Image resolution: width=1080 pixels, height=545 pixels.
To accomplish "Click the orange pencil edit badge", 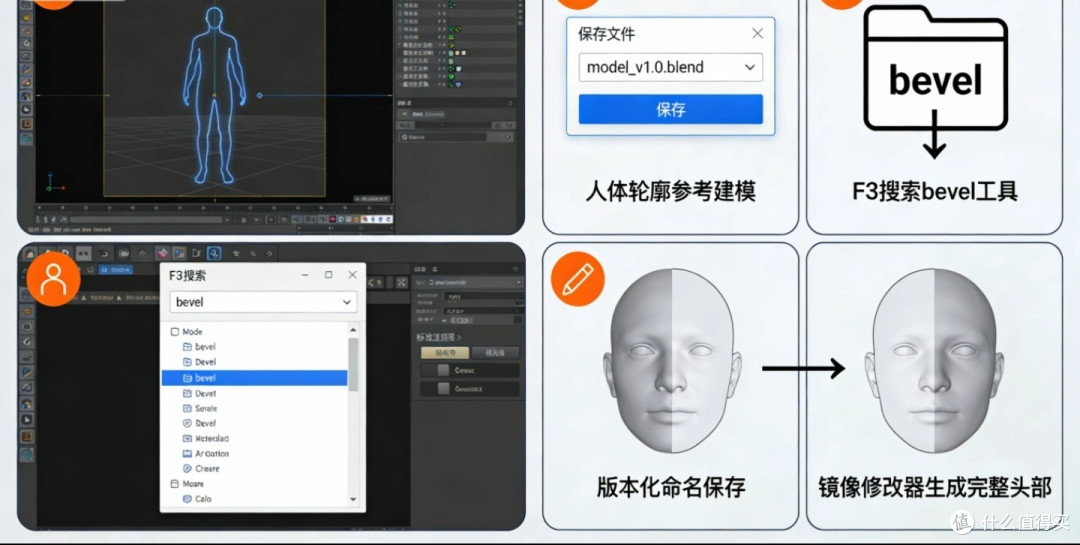I will pos(577,279).
